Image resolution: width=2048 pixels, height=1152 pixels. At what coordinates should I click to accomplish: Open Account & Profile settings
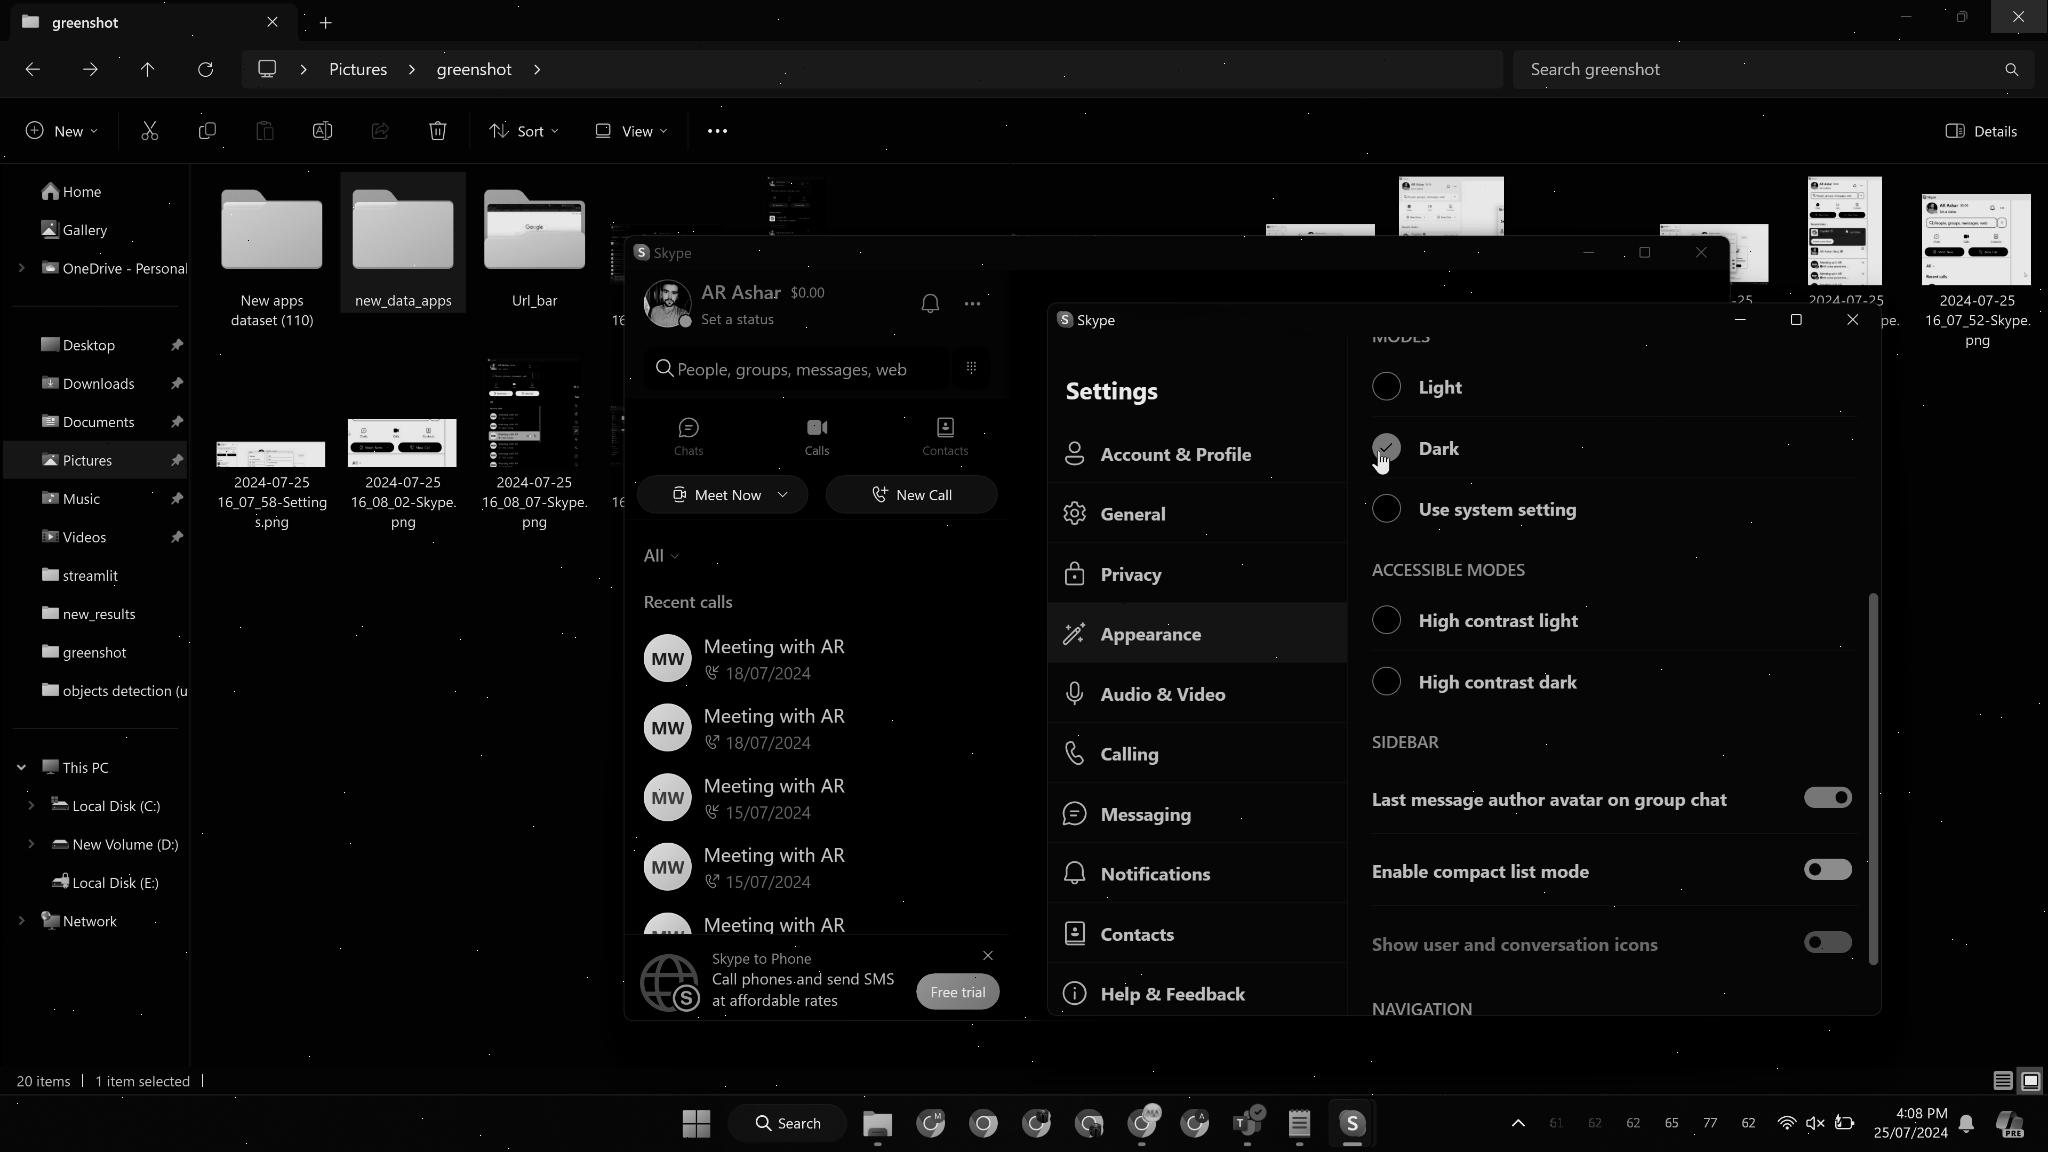click(1197, 454)
